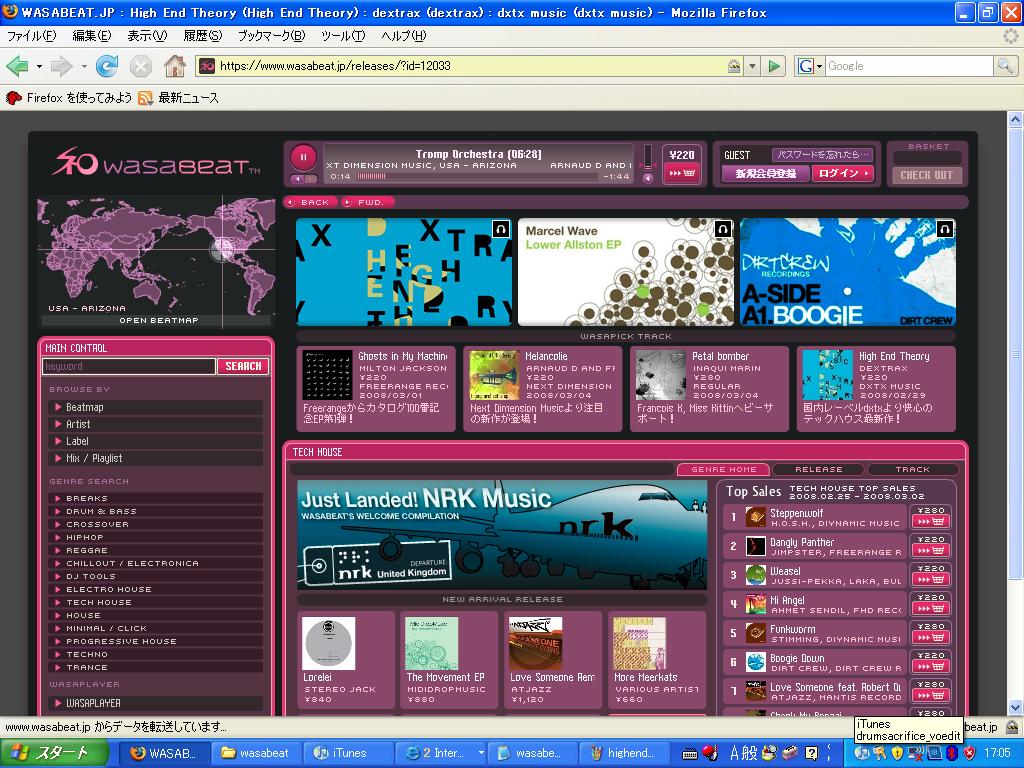This screenshot has width=1024, height=768.
Task: Select the GENRE HOME tab
Action: (x=724, y=469)
